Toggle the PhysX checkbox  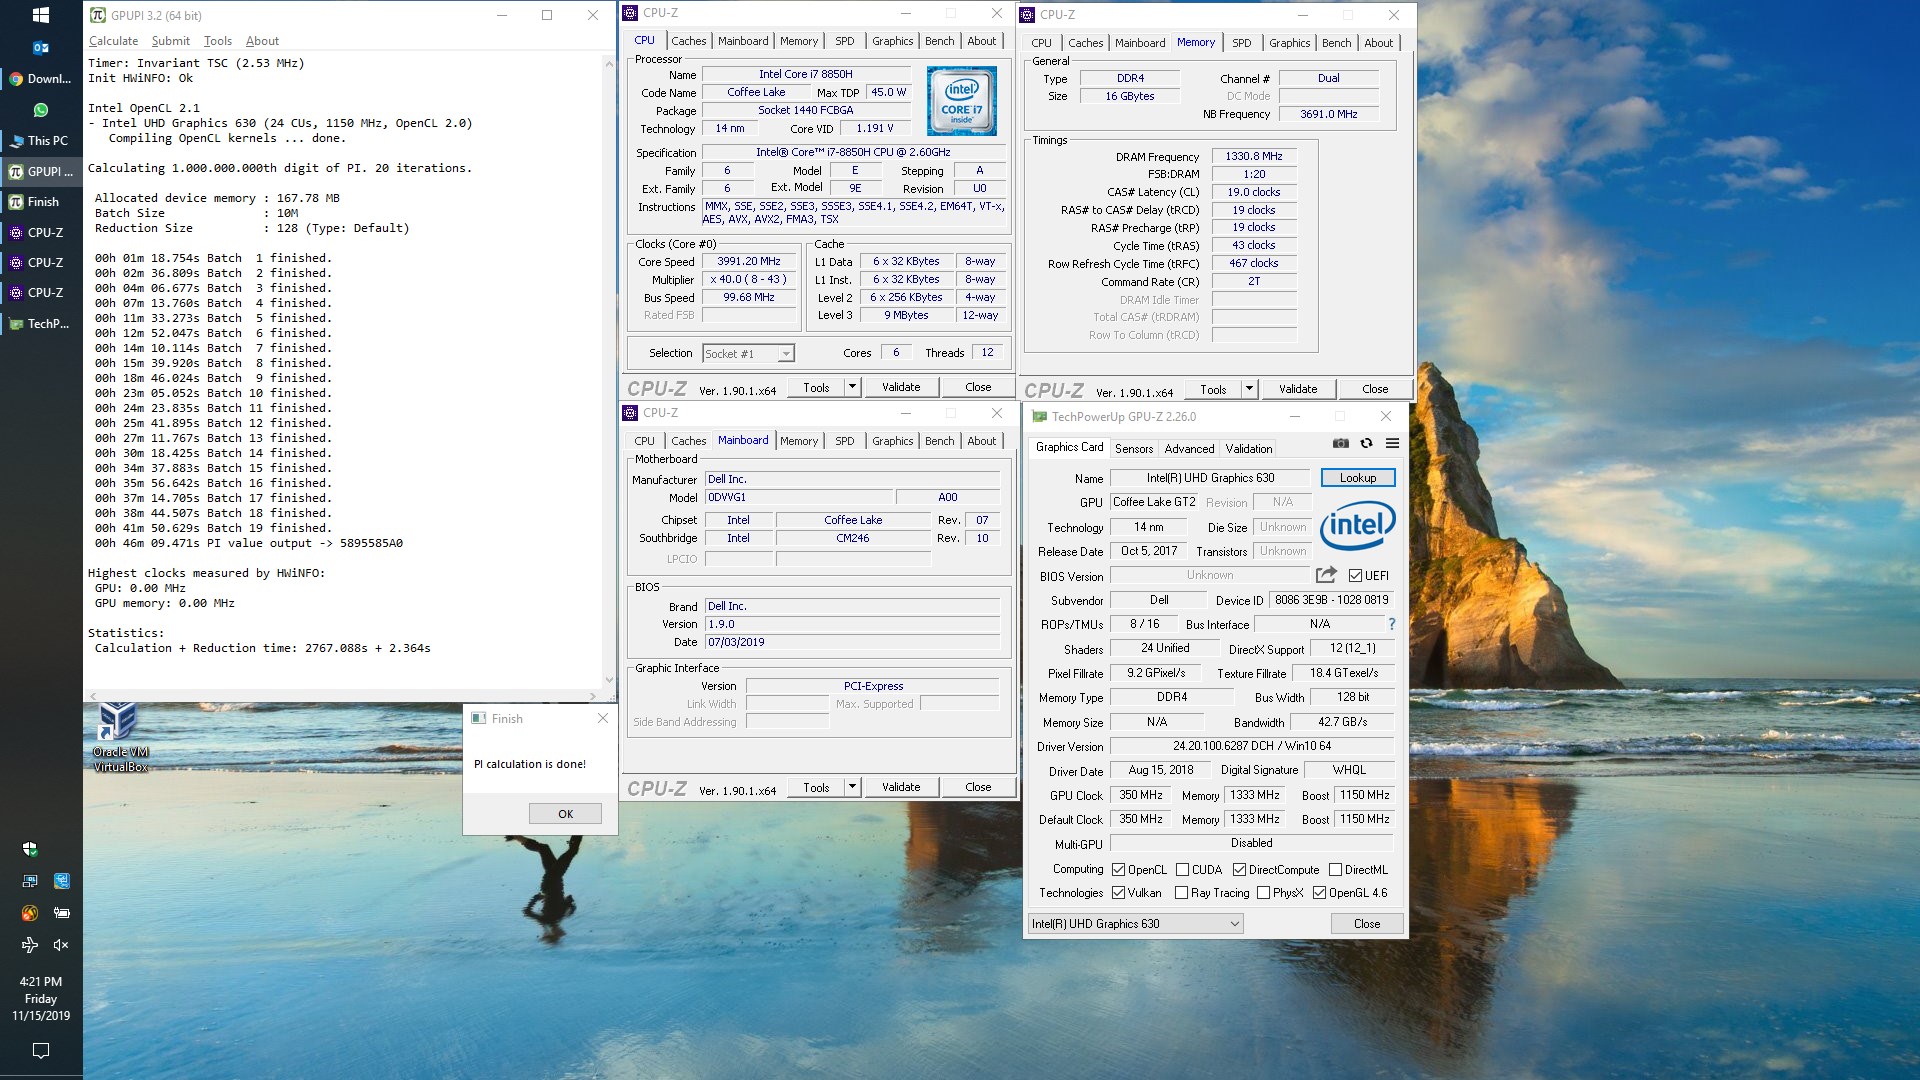point(1263,893)
